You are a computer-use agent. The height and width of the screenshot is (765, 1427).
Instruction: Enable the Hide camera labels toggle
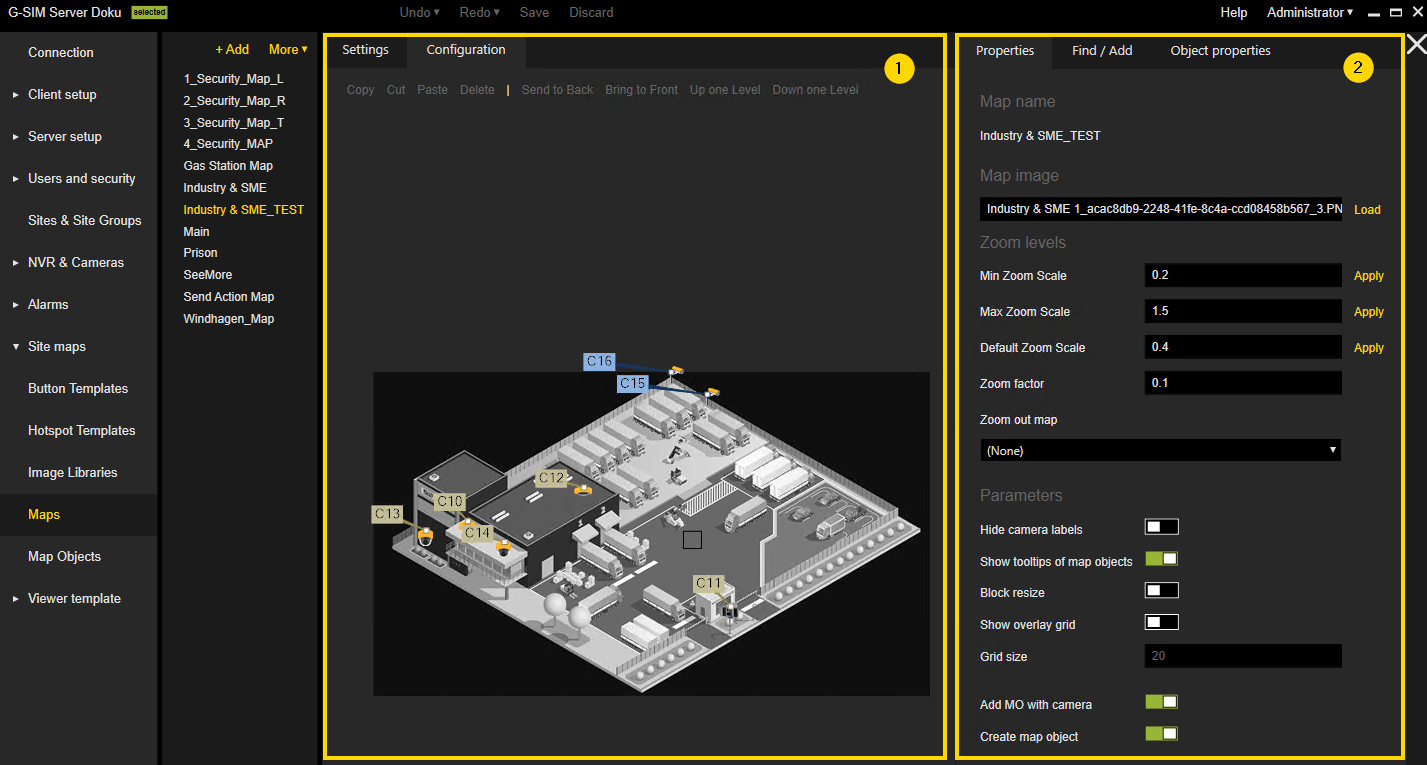coord(1161,527)
